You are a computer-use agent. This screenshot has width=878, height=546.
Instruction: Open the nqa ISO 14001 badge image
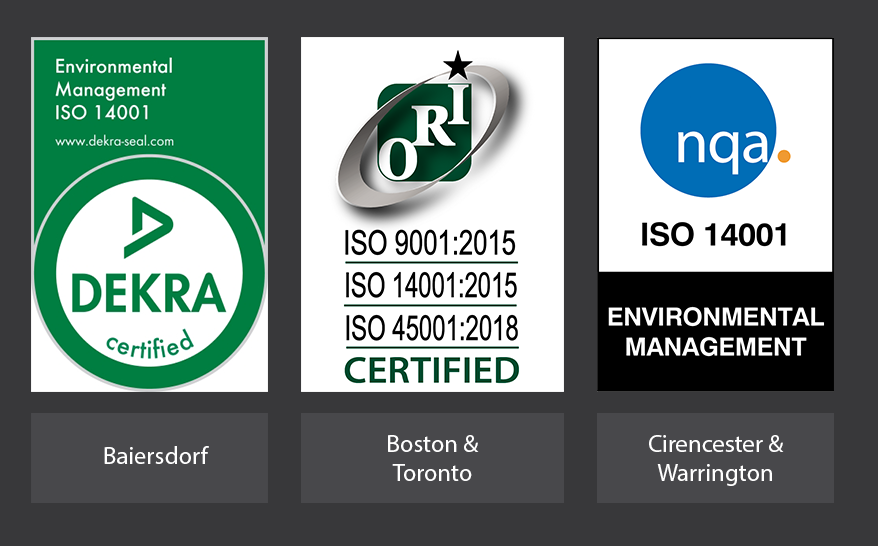pos(716,214)
